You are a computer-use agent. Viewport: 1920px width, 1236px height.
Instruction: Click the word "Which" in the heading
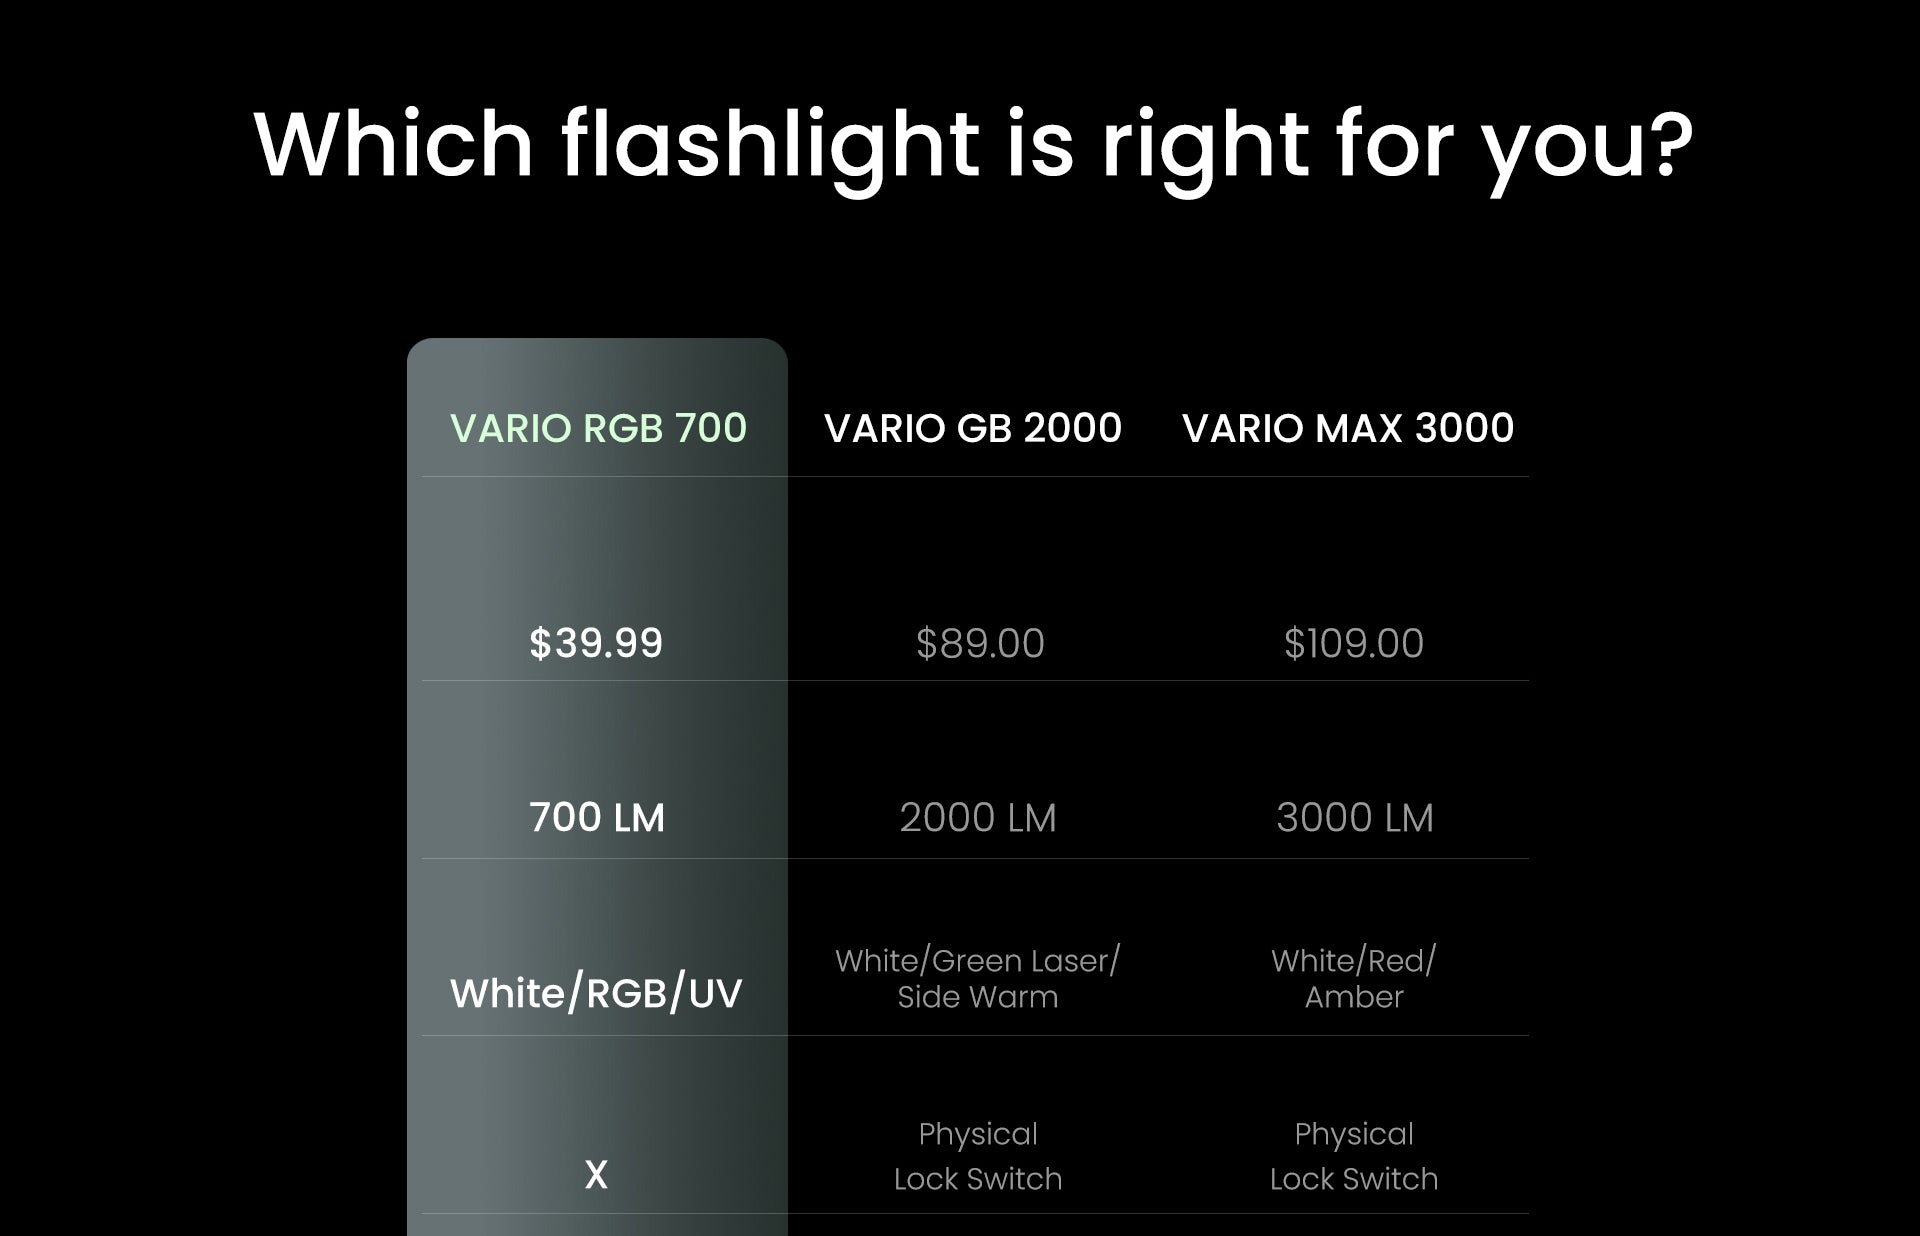point(394,145)
